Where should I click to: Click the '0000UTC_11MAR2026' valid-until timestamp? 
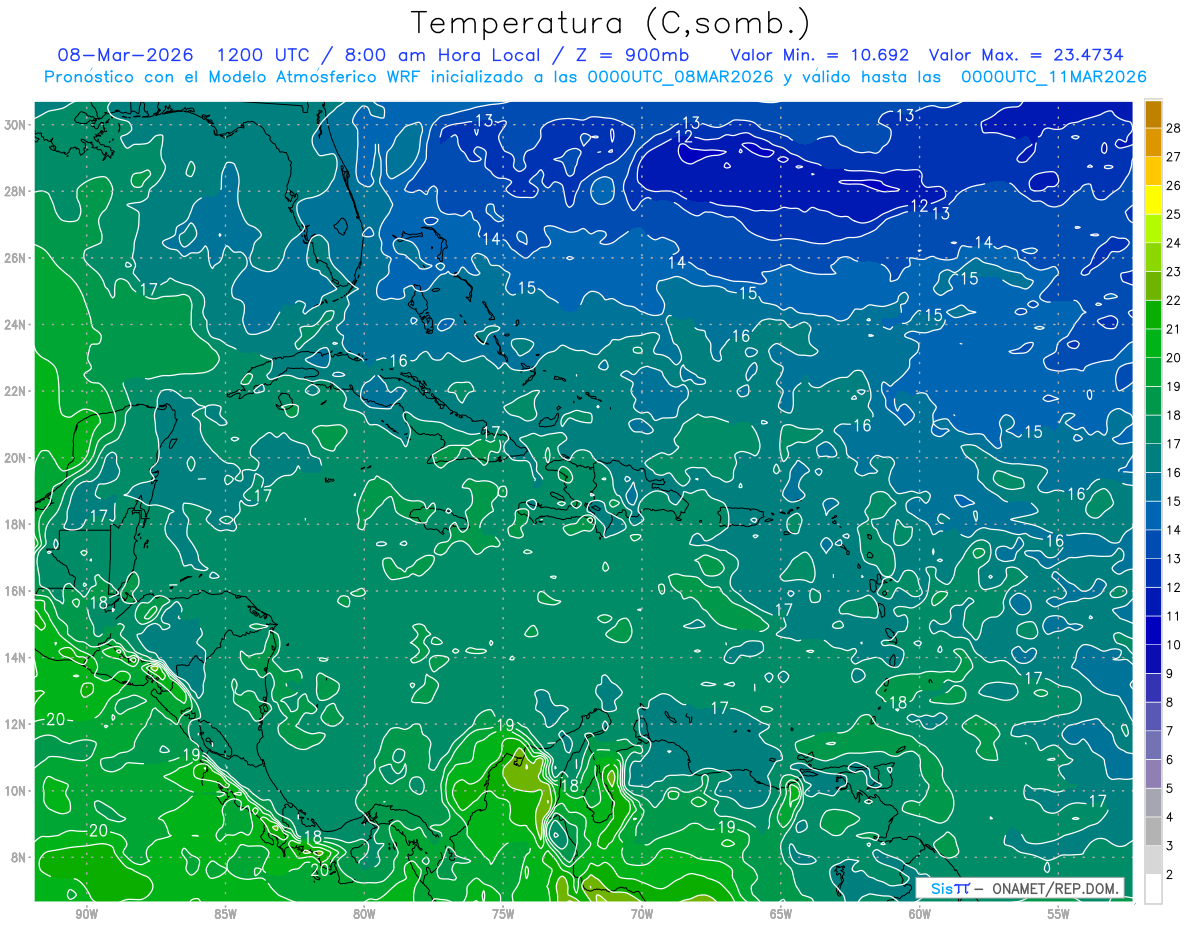(1053, 77)
